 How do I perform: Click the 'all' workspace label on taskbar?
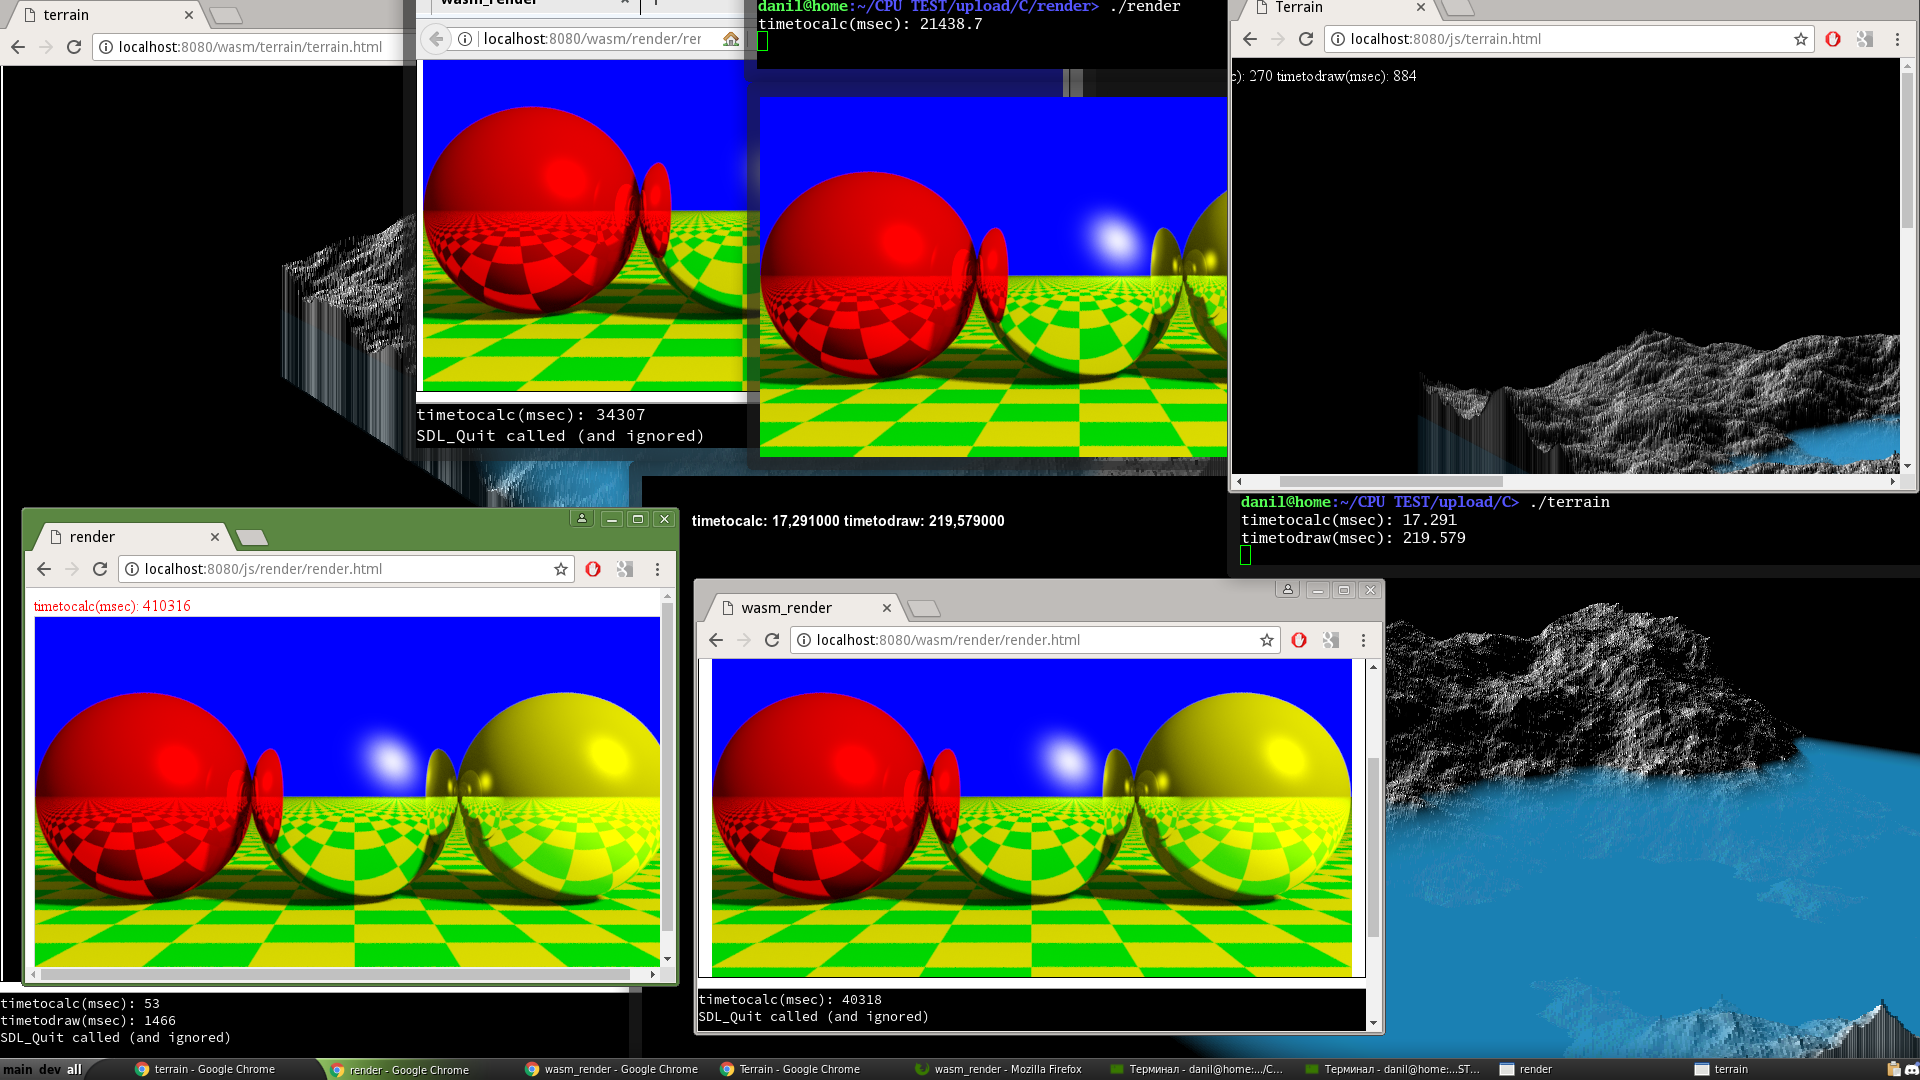click(x=74, y=1069)
